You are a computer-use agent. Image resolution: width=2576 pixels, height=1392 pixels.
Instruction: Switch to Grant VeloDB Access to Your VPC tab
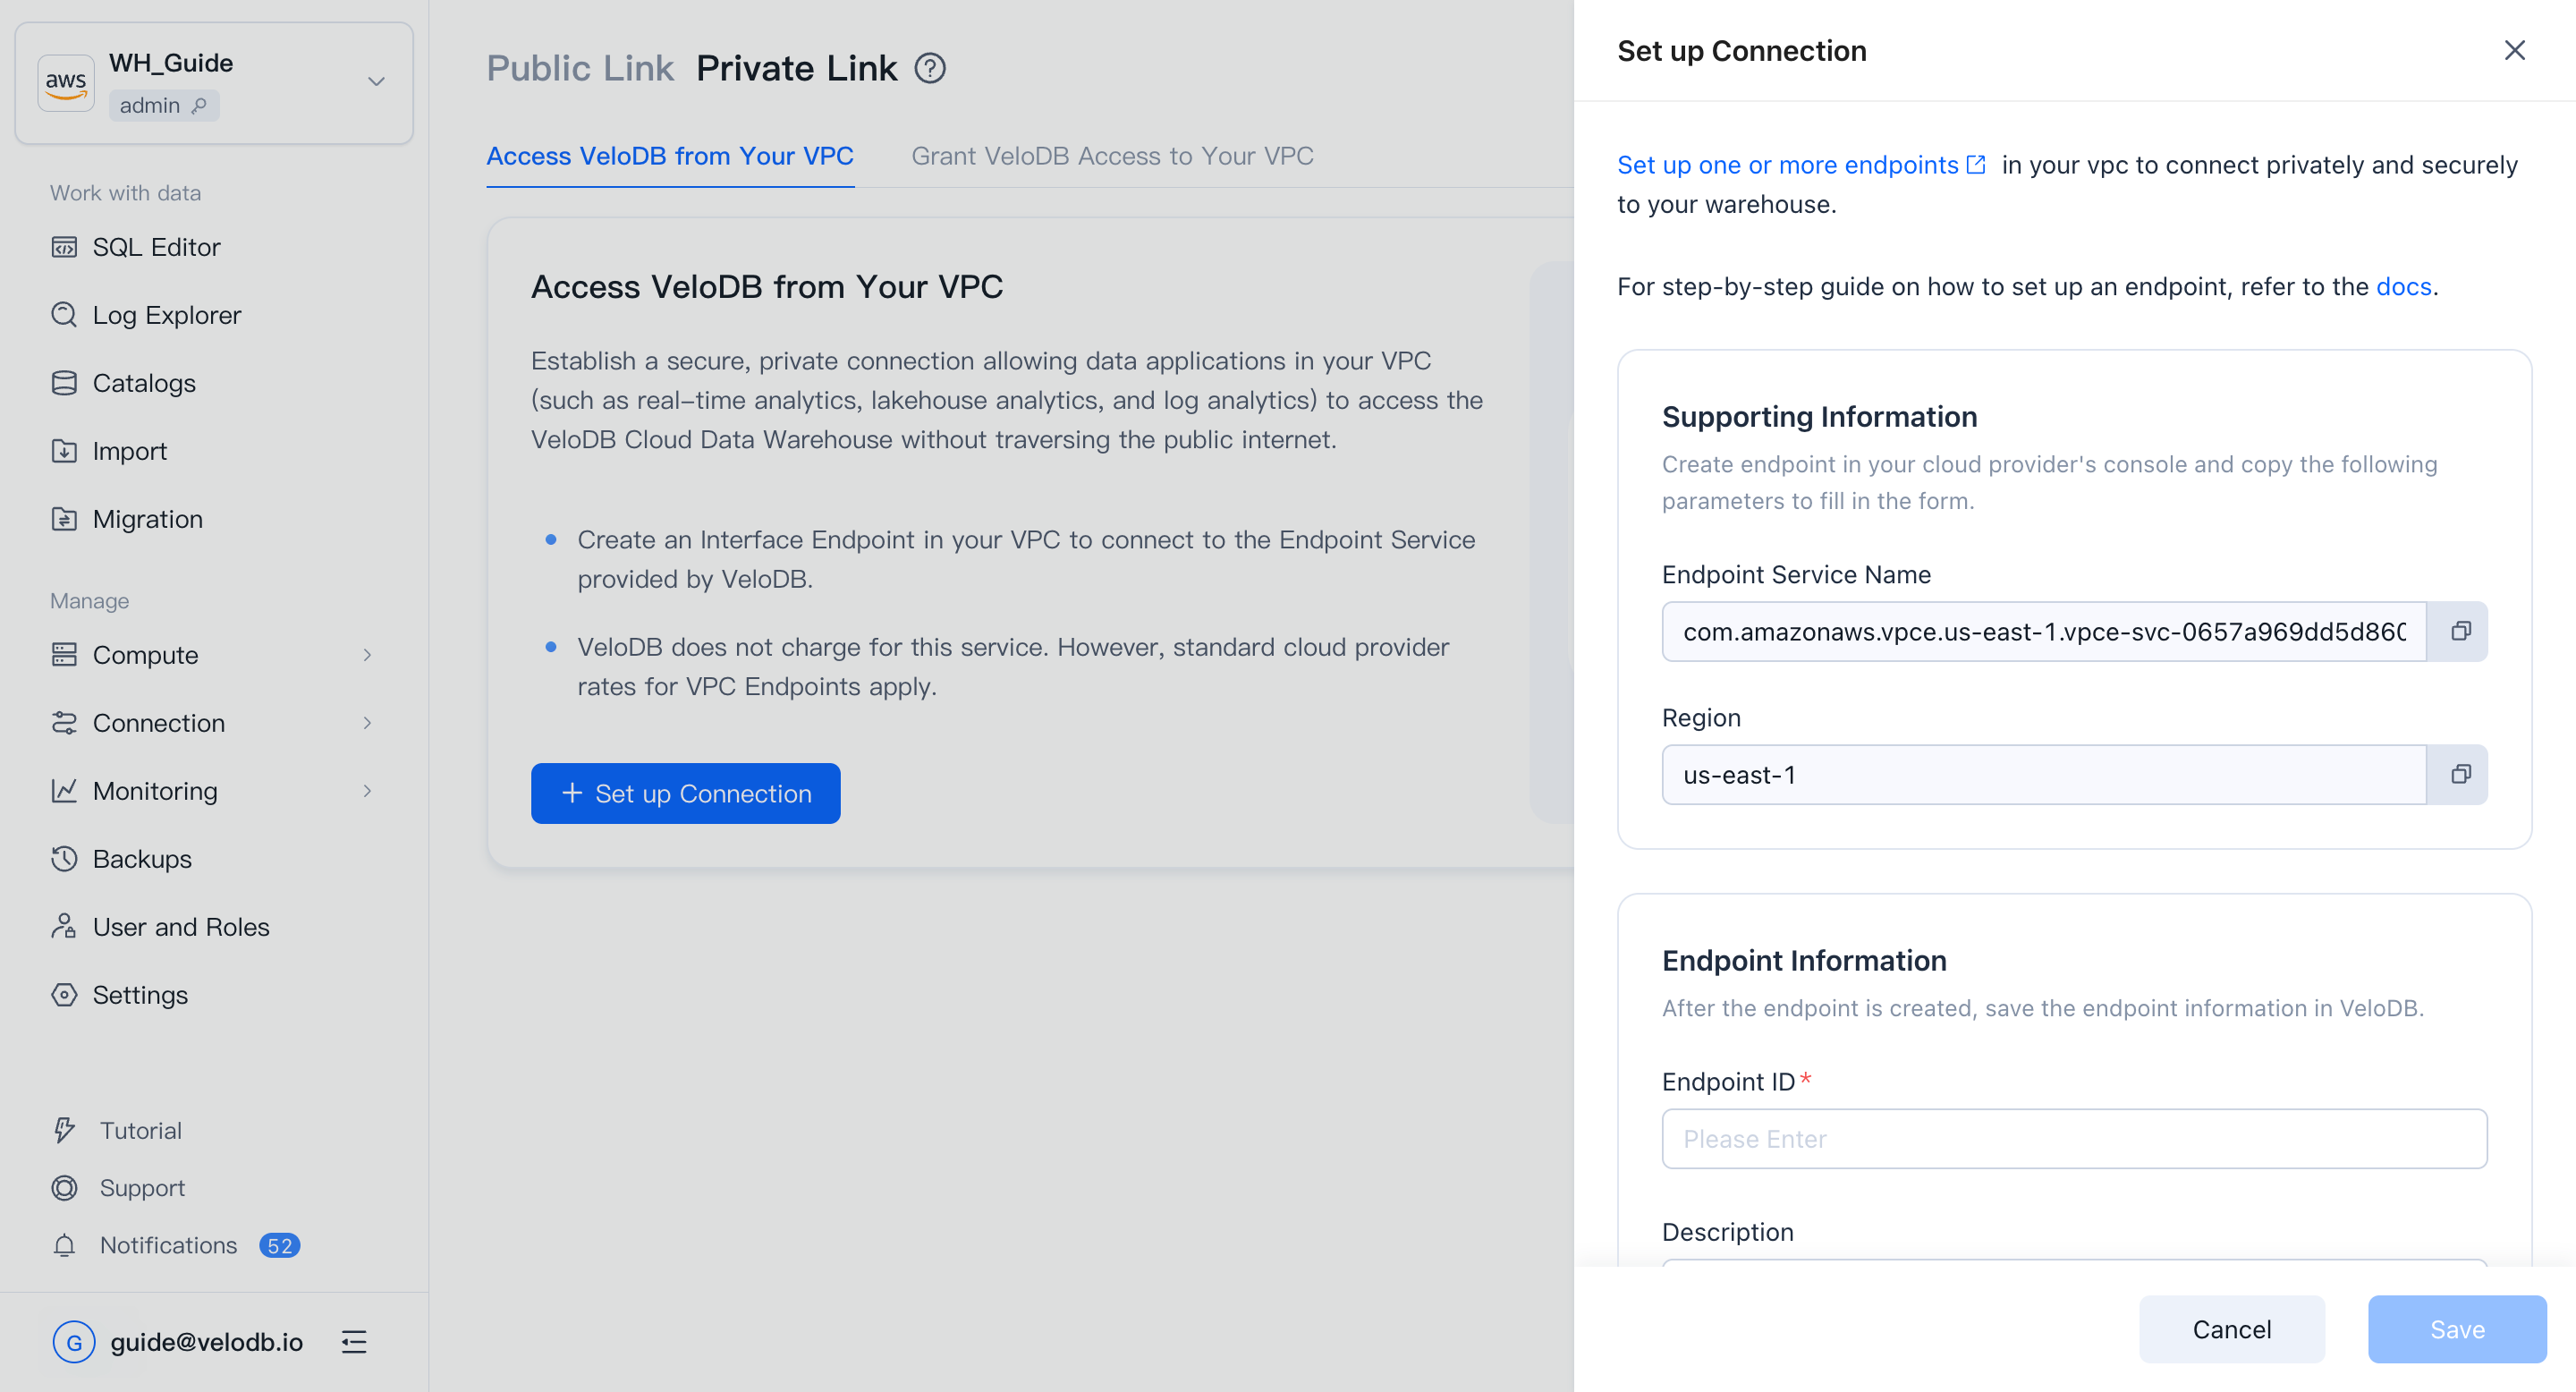1112,156
